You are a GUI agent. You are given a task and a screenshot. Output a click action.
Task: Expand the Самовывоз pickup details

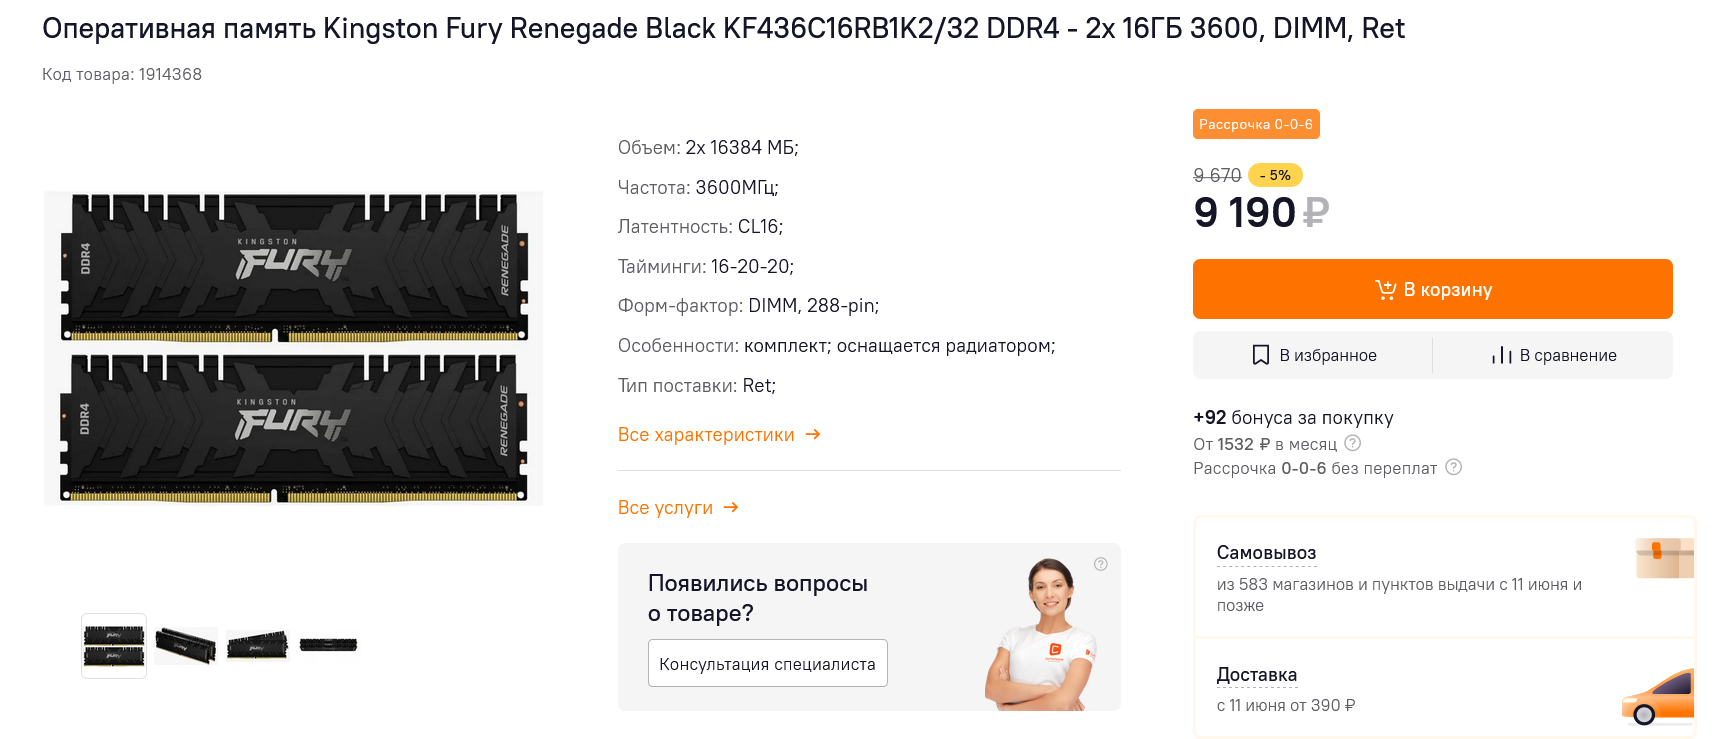click(1266, 553)
